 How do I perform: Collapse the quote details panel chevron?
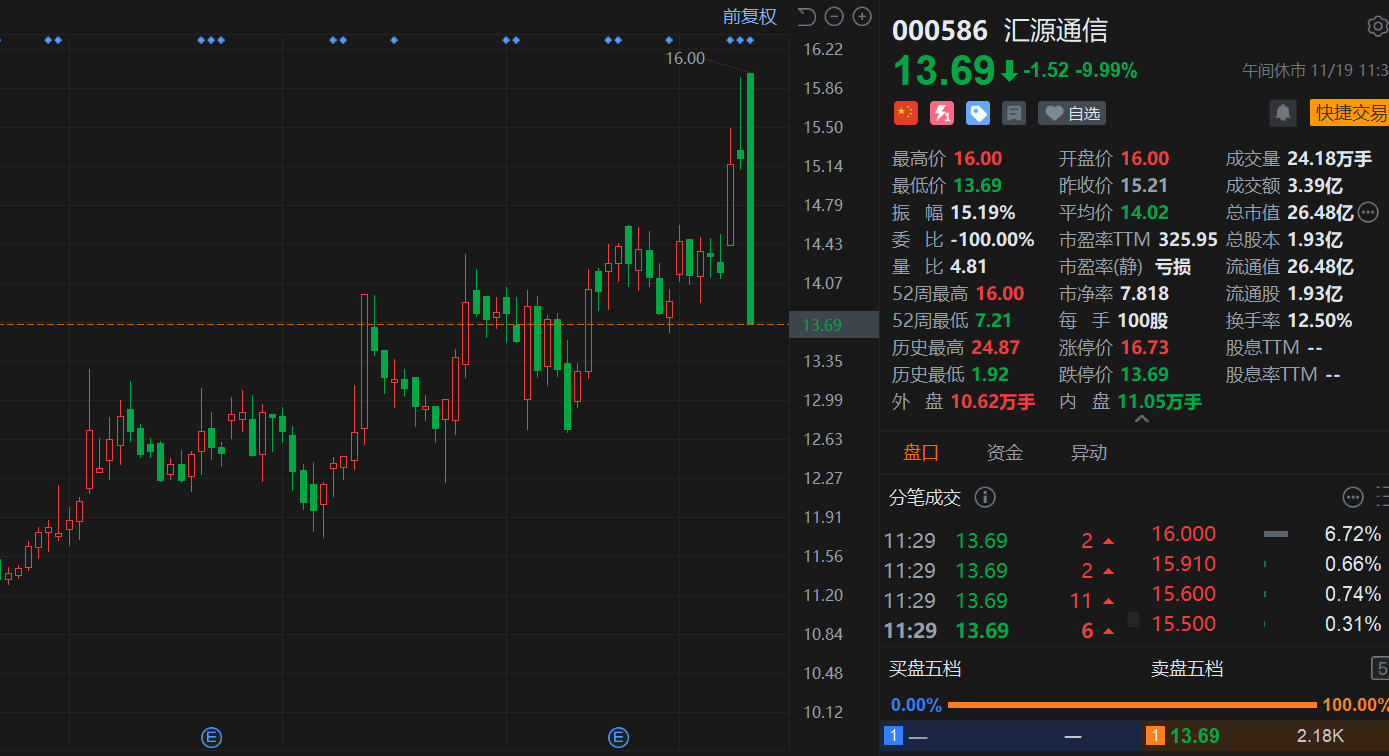click(1141, 420)
